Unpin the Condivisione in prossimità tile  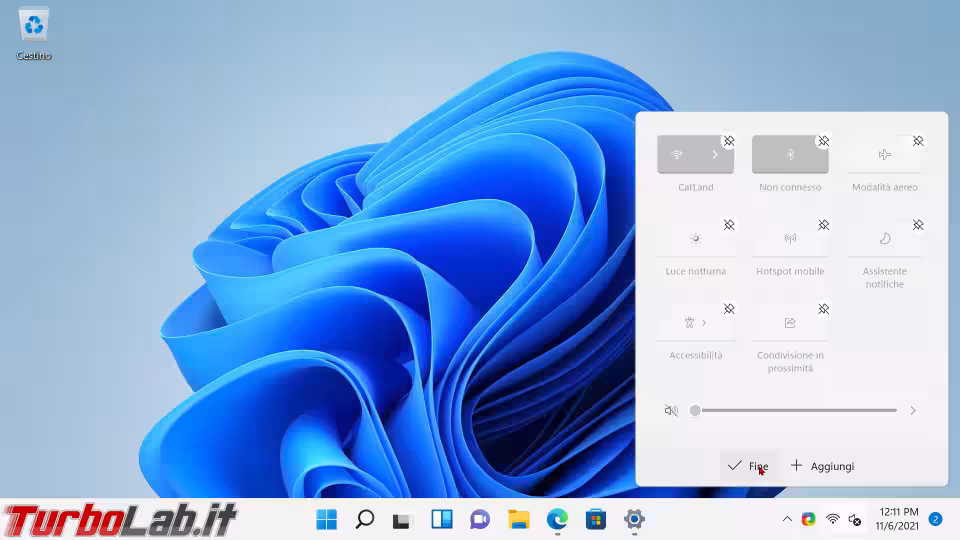tap(823, 309)
